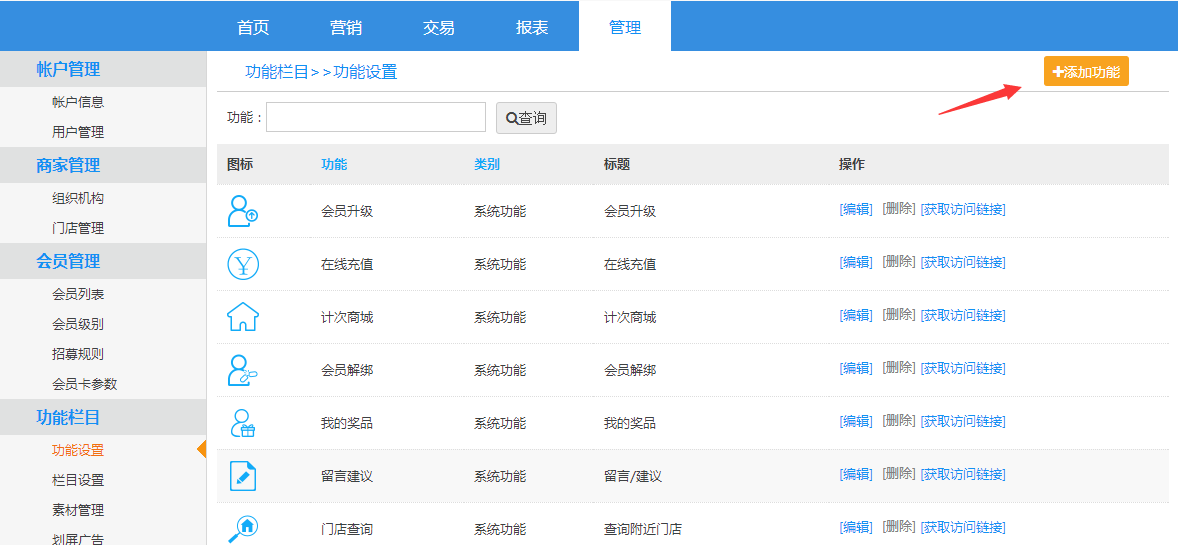The height and width of the screenshot is (545, 1178).
Task: Select the 管理 tab
Action: point(625,28)
